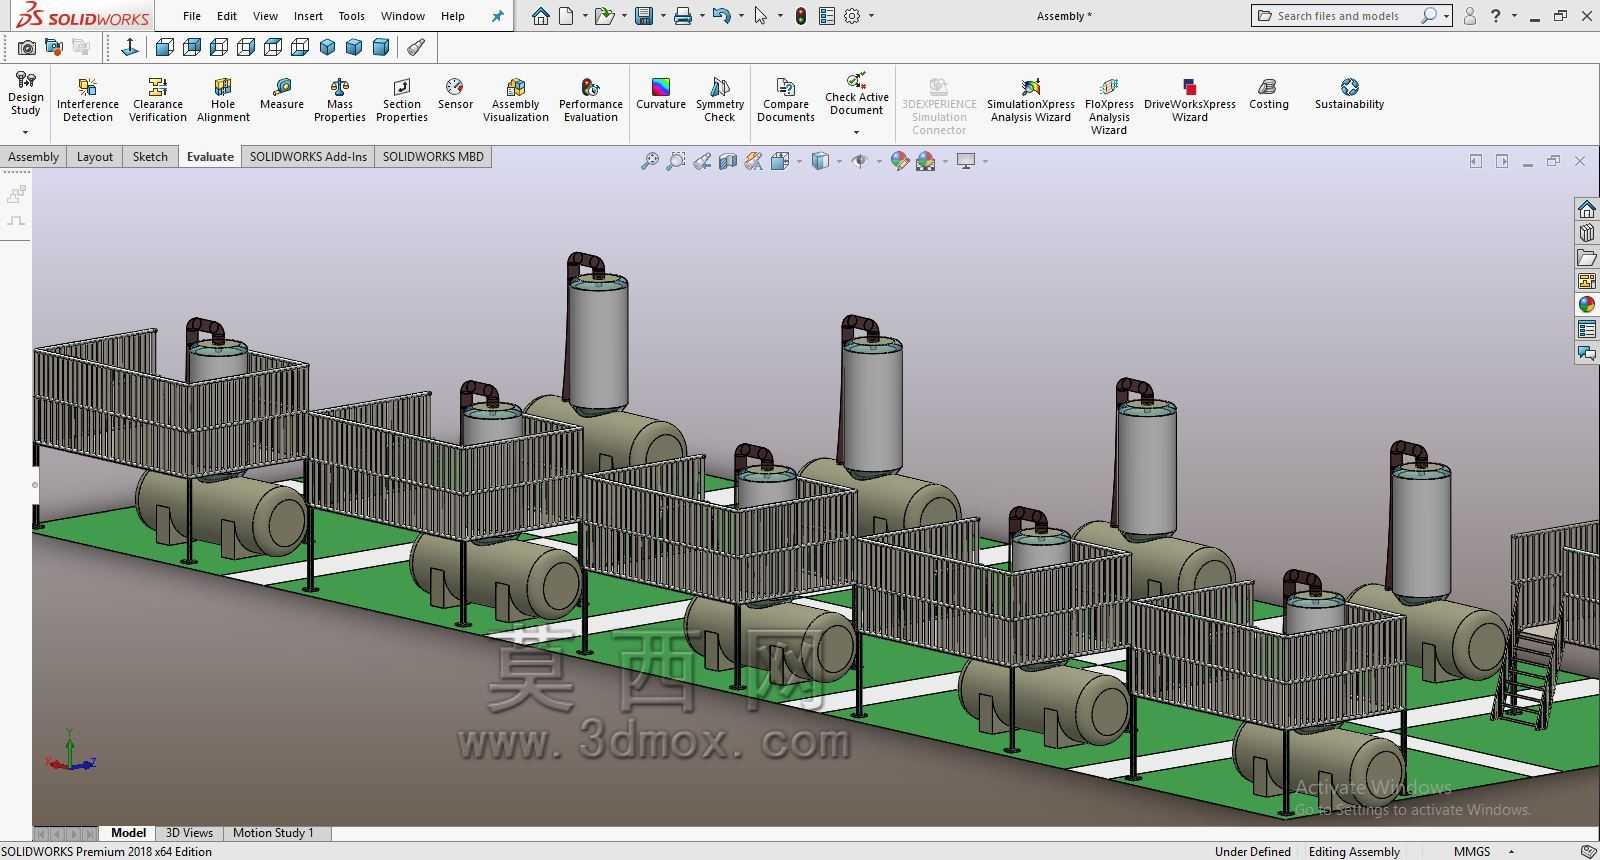Expand the Check Active Document dropdown arrow

[x=856, y=132]
